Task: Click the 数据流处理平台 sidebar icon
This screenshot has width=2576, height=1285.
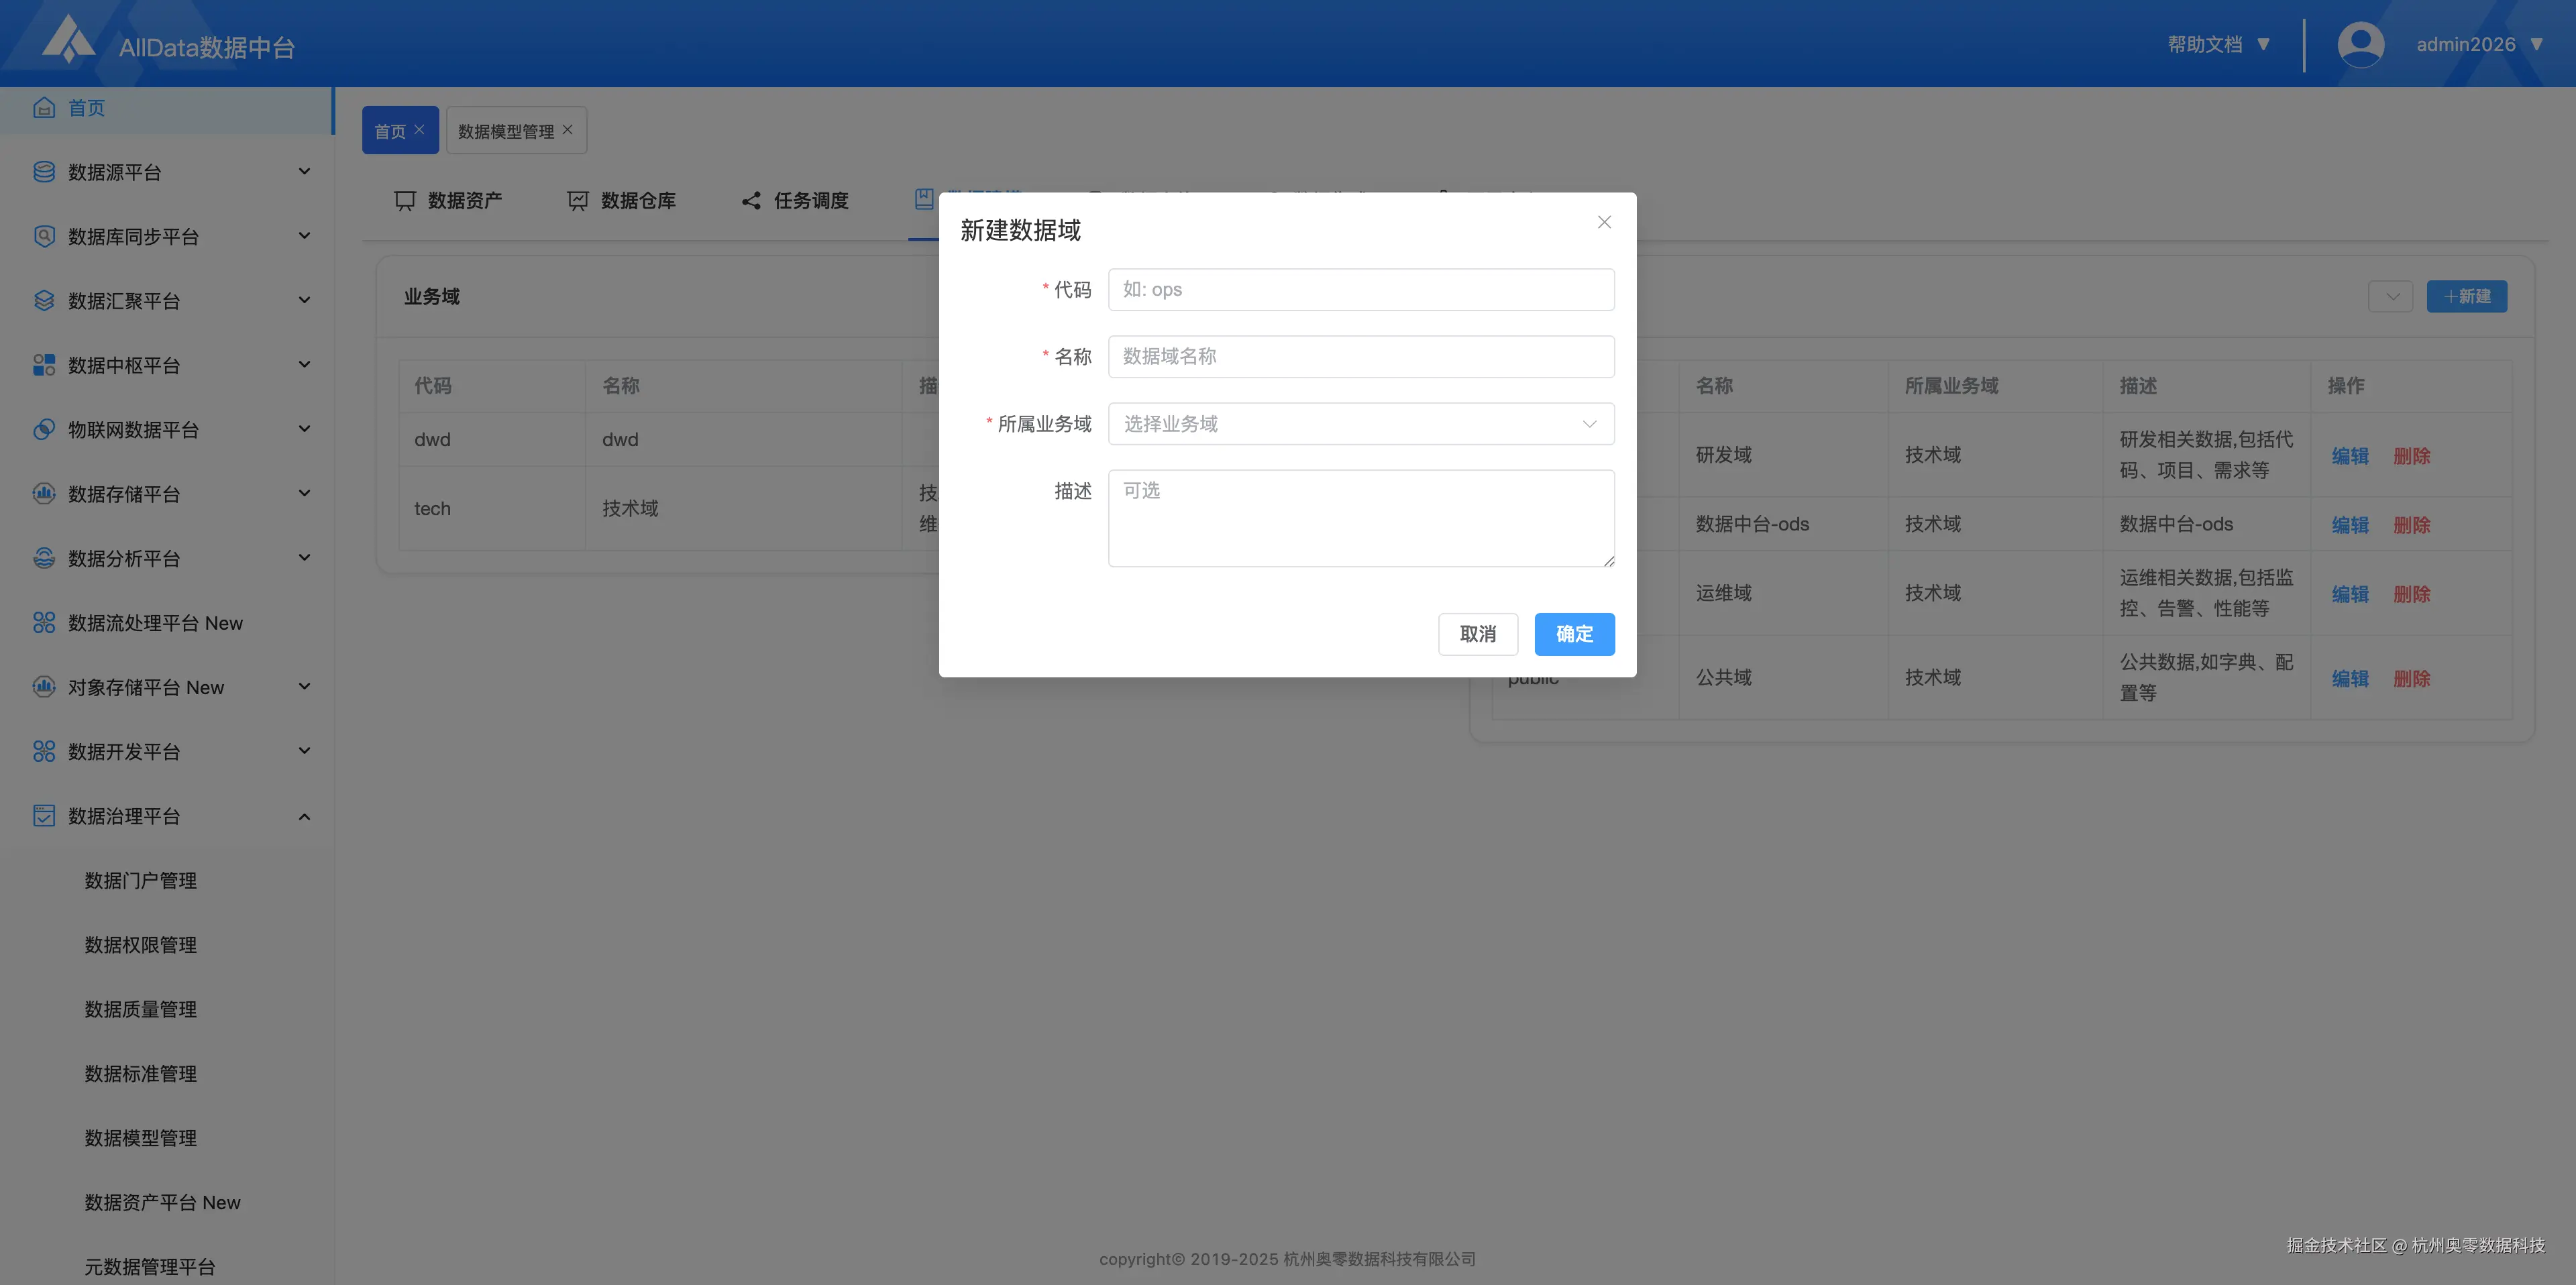Action: 44,623
